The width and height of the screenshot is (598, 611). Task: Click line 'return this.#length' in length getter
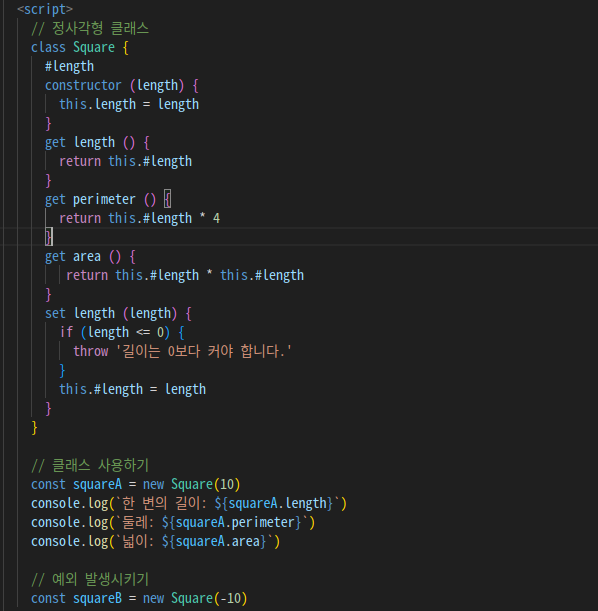[125, 161]
